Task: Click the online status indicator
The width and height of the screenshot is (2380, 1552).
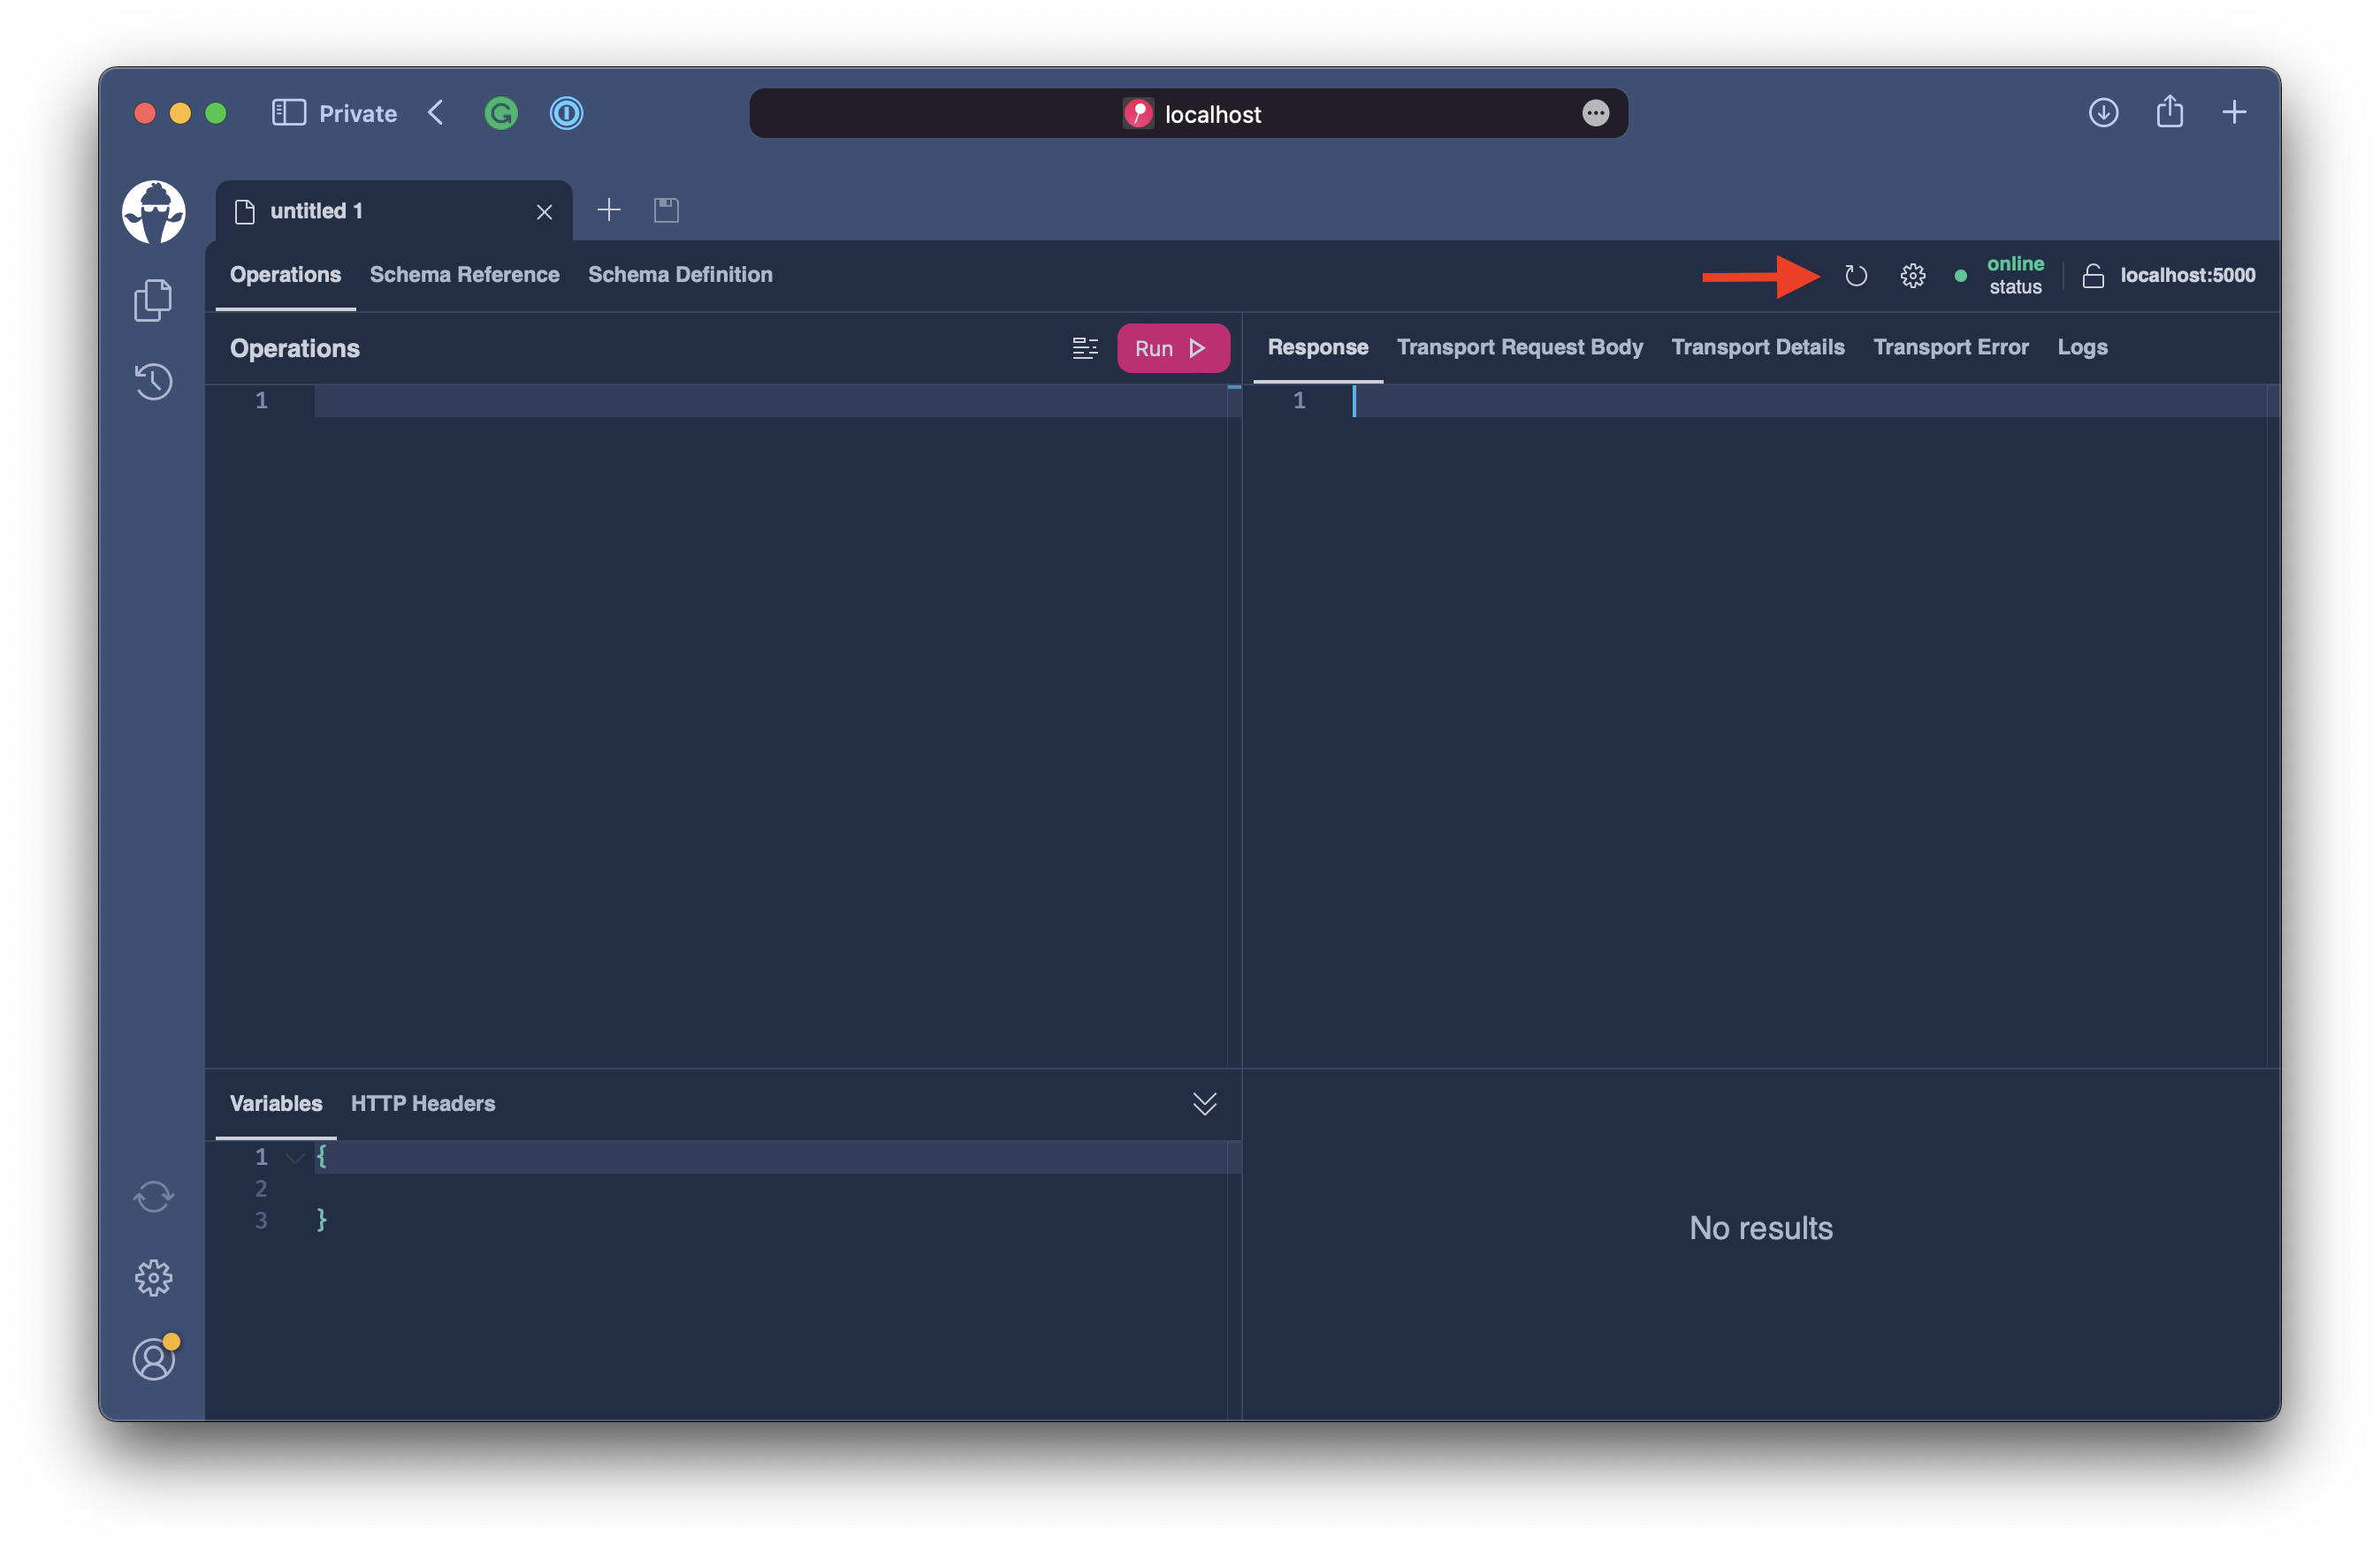Action: 2000,275
